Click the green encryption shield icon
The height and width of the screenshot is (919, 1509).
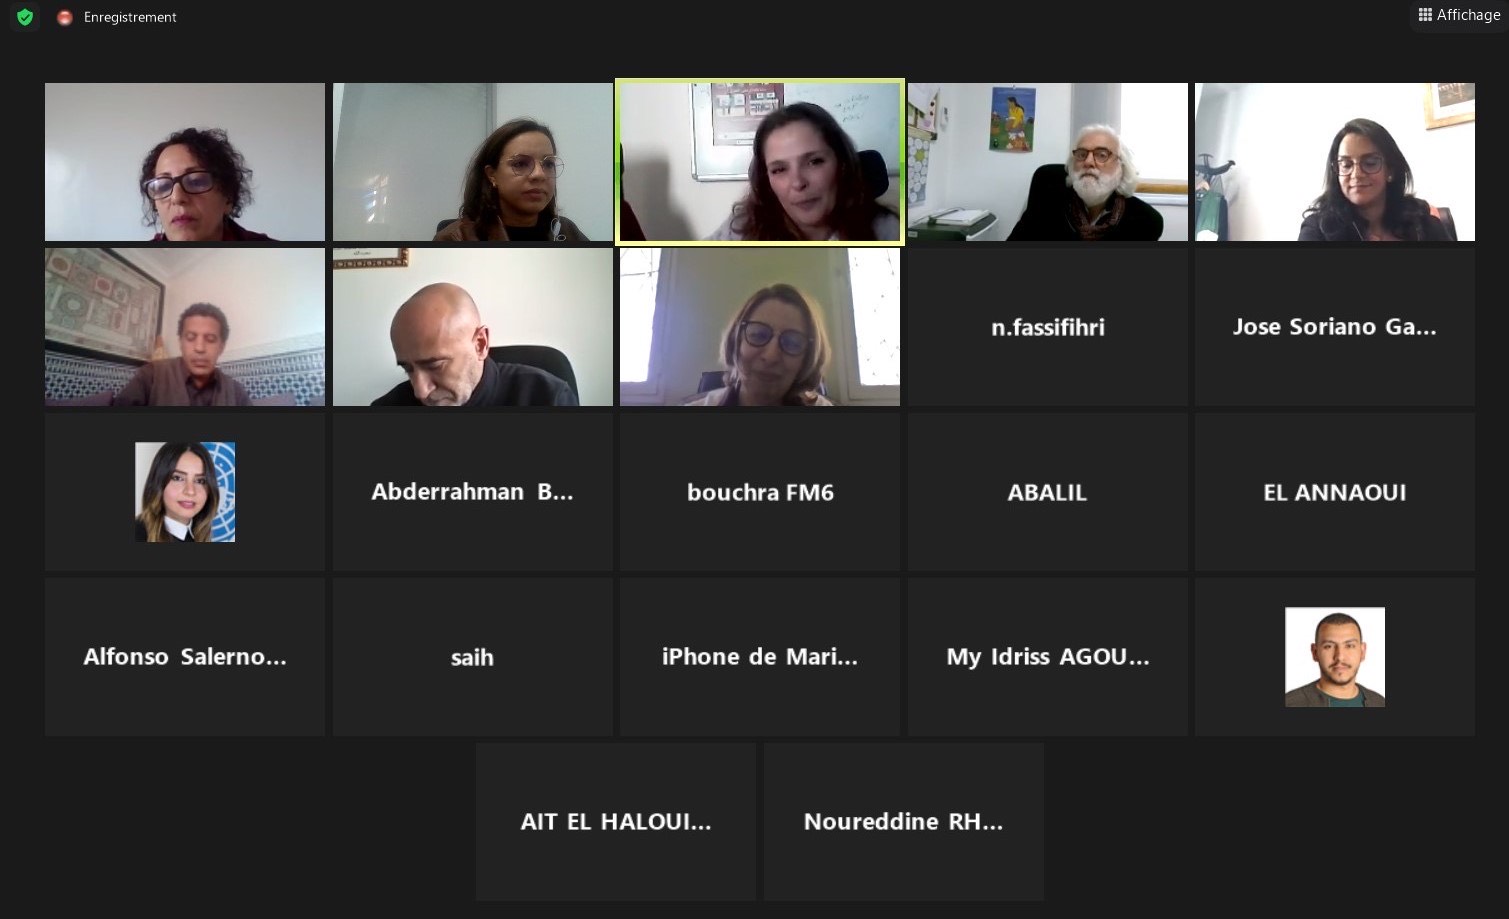[x=25, y=17]
